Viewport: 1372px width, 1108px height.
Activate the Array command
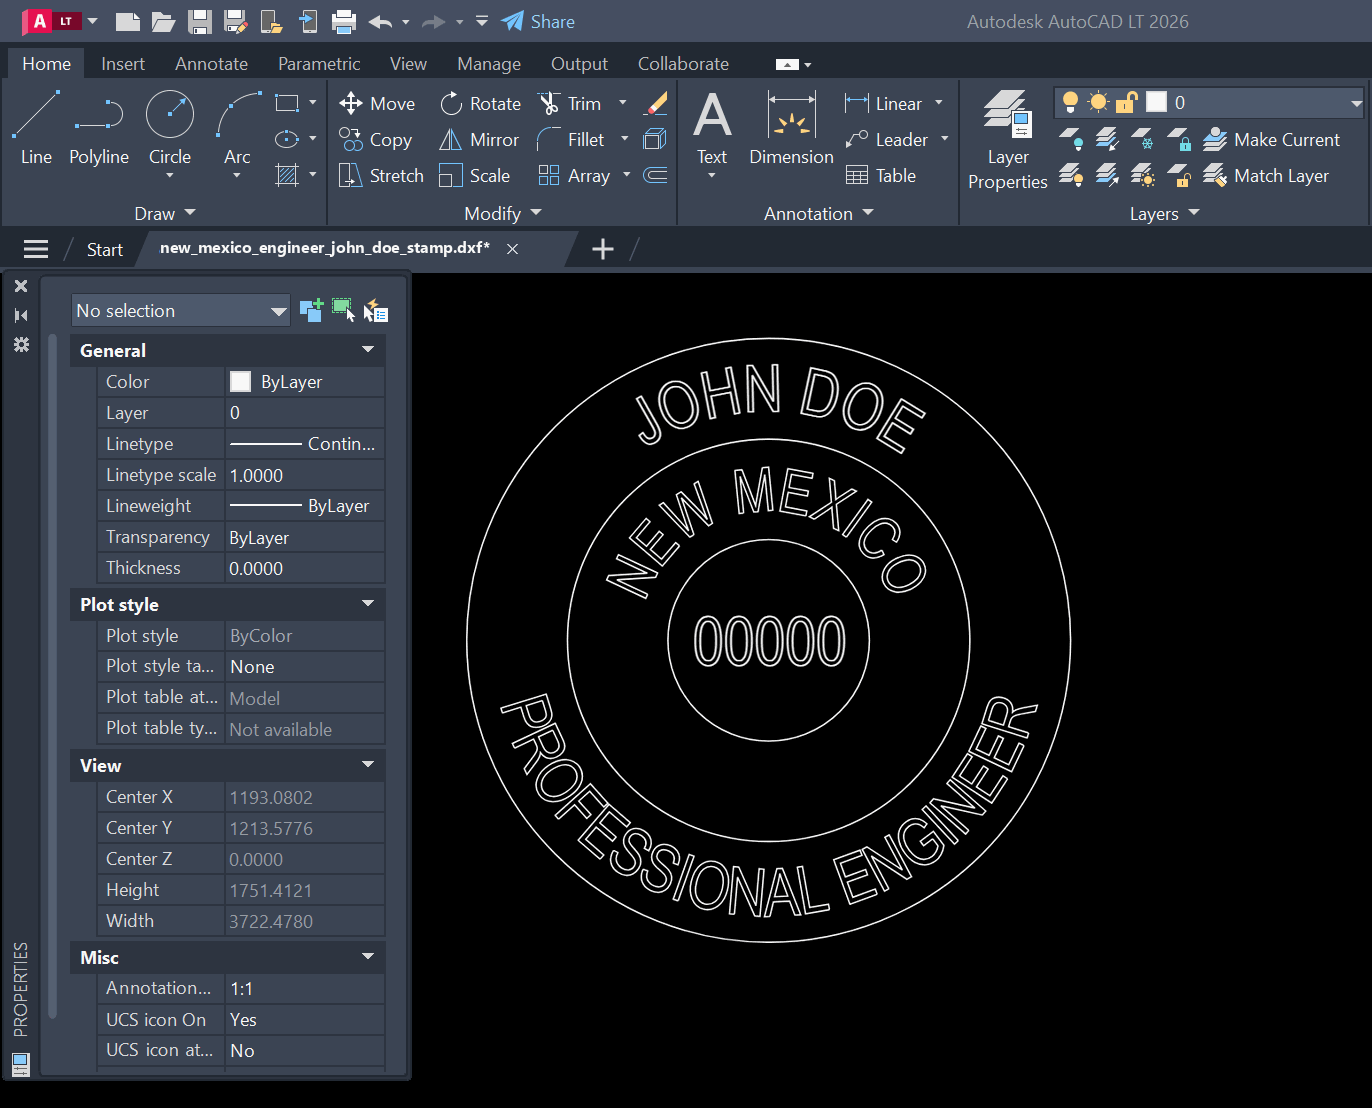click(574, 175)
